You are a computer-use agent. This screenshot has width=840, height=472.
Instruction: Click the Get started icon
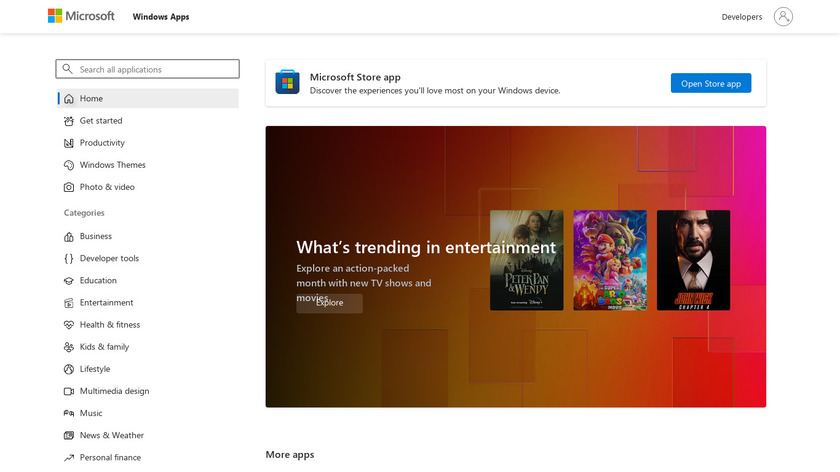[x=69, y=121]
